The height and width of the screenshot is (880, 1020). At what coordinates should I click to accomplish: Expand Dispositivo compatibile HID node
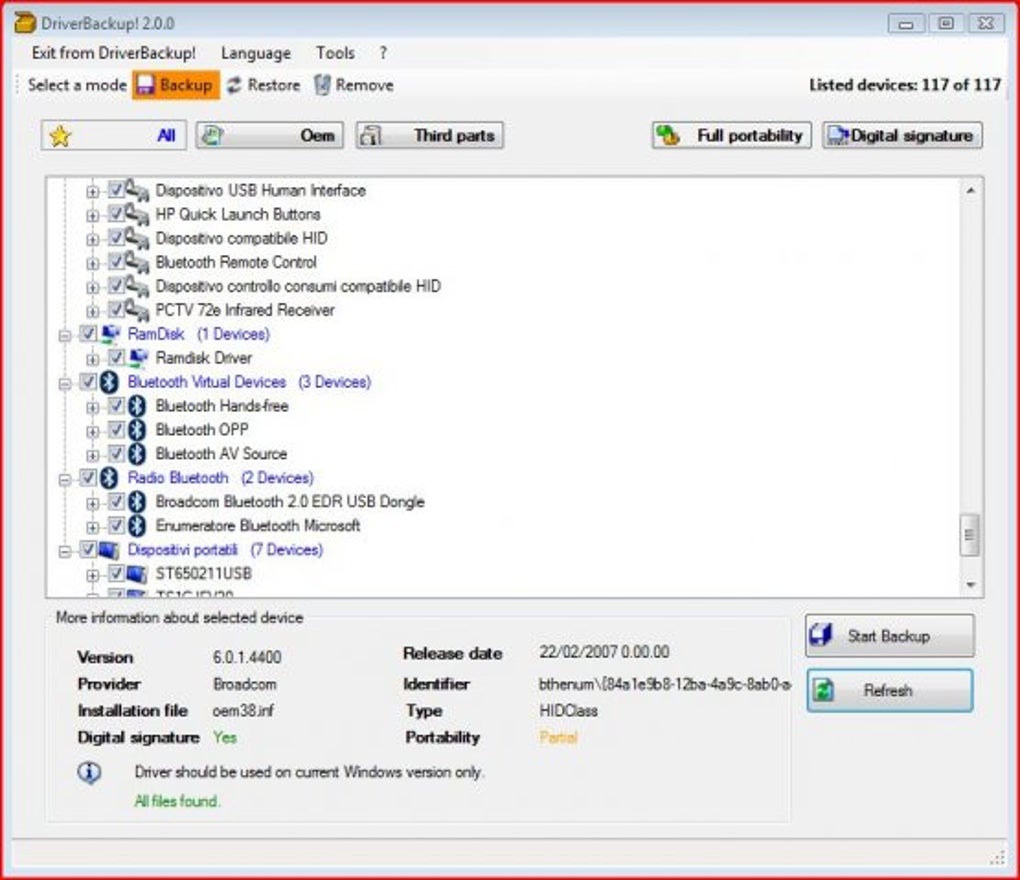(92, 240)
